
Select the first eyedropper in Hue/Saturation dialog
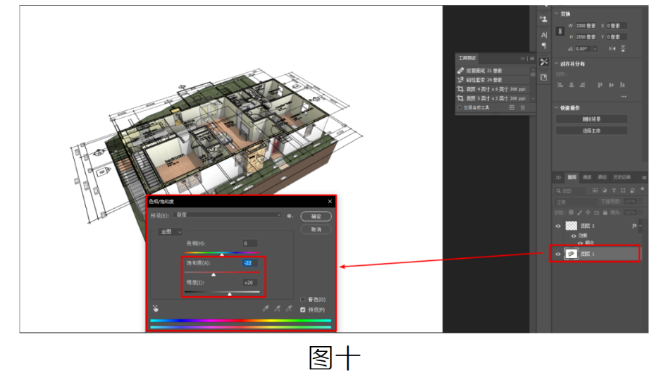[x=266, y=309]
